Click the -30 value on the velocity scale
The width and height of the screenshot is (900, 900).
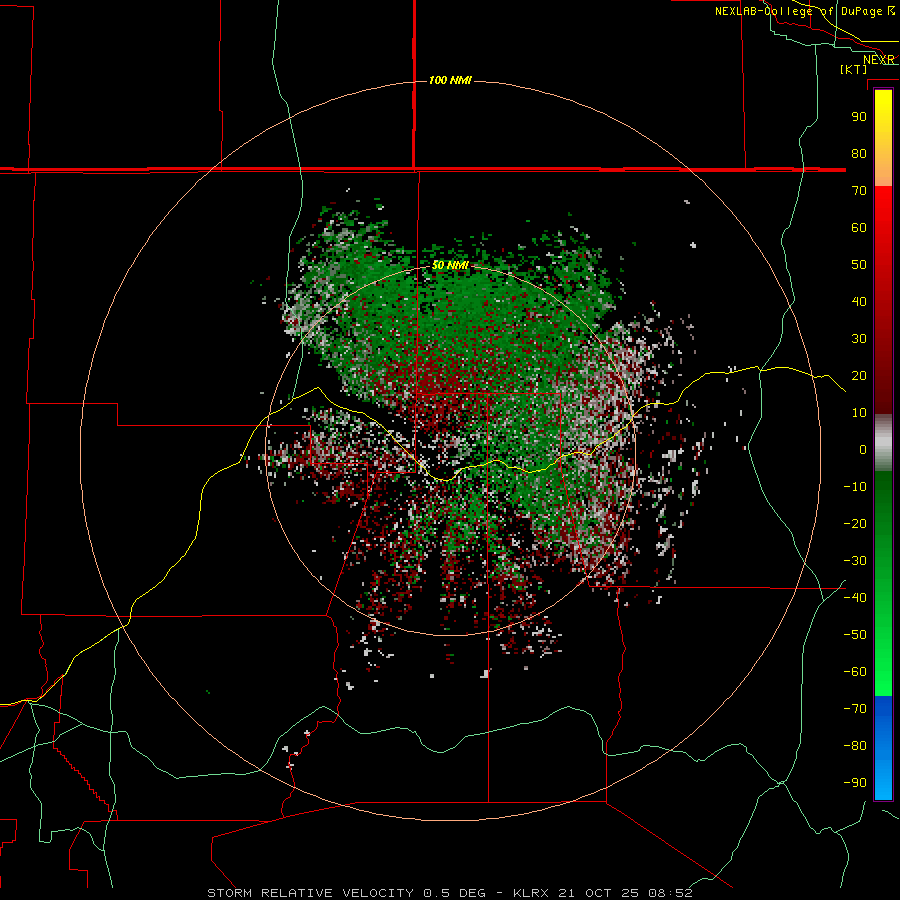click(x=855, y=561)
